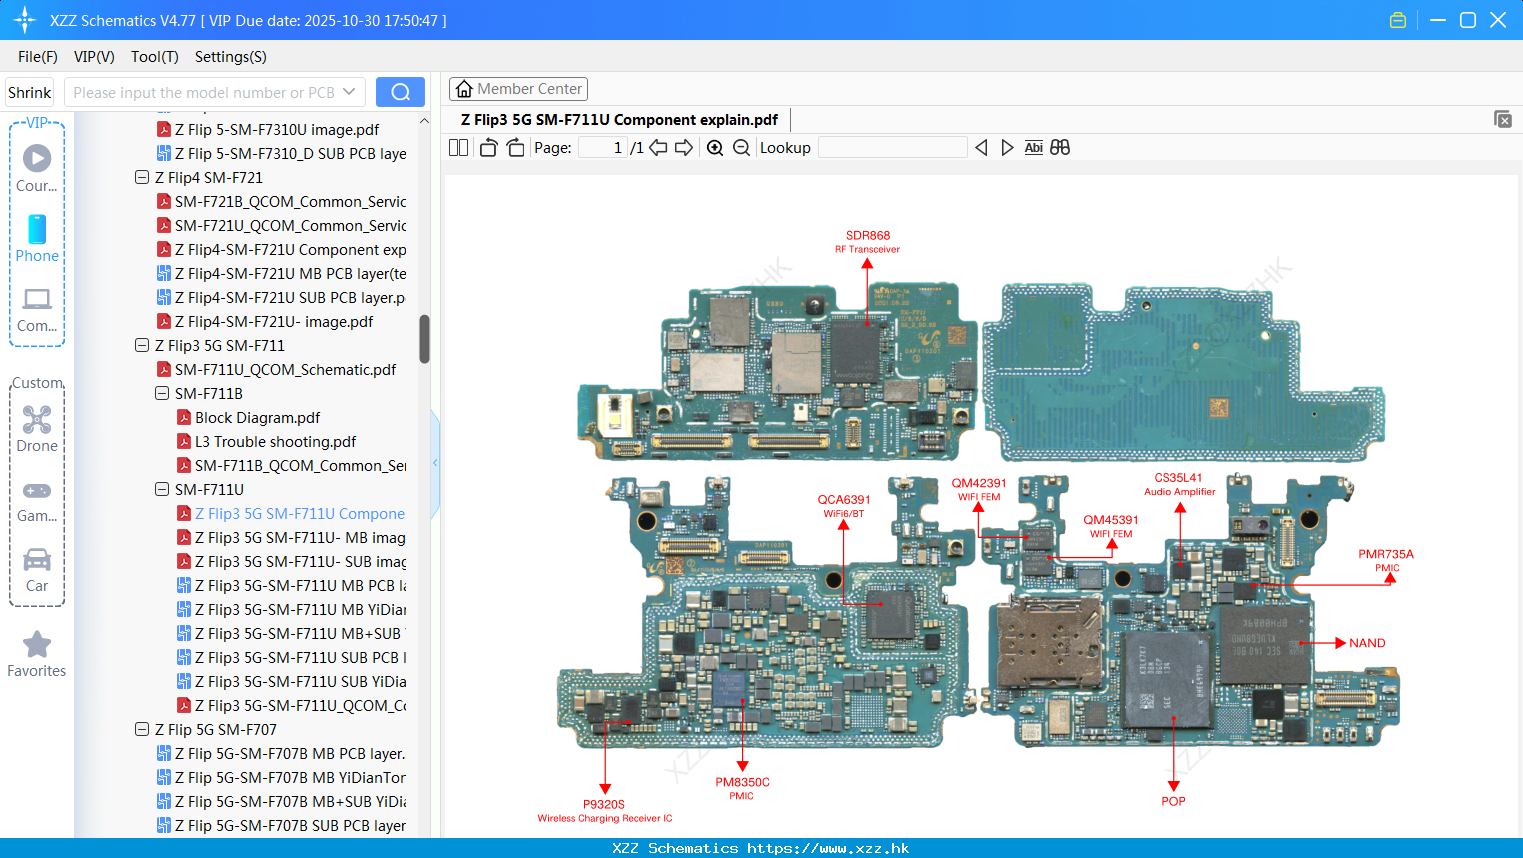The image size is (1523, 858).
Task: Click the toolbox icon in title bar
Action: point(1398,20)
